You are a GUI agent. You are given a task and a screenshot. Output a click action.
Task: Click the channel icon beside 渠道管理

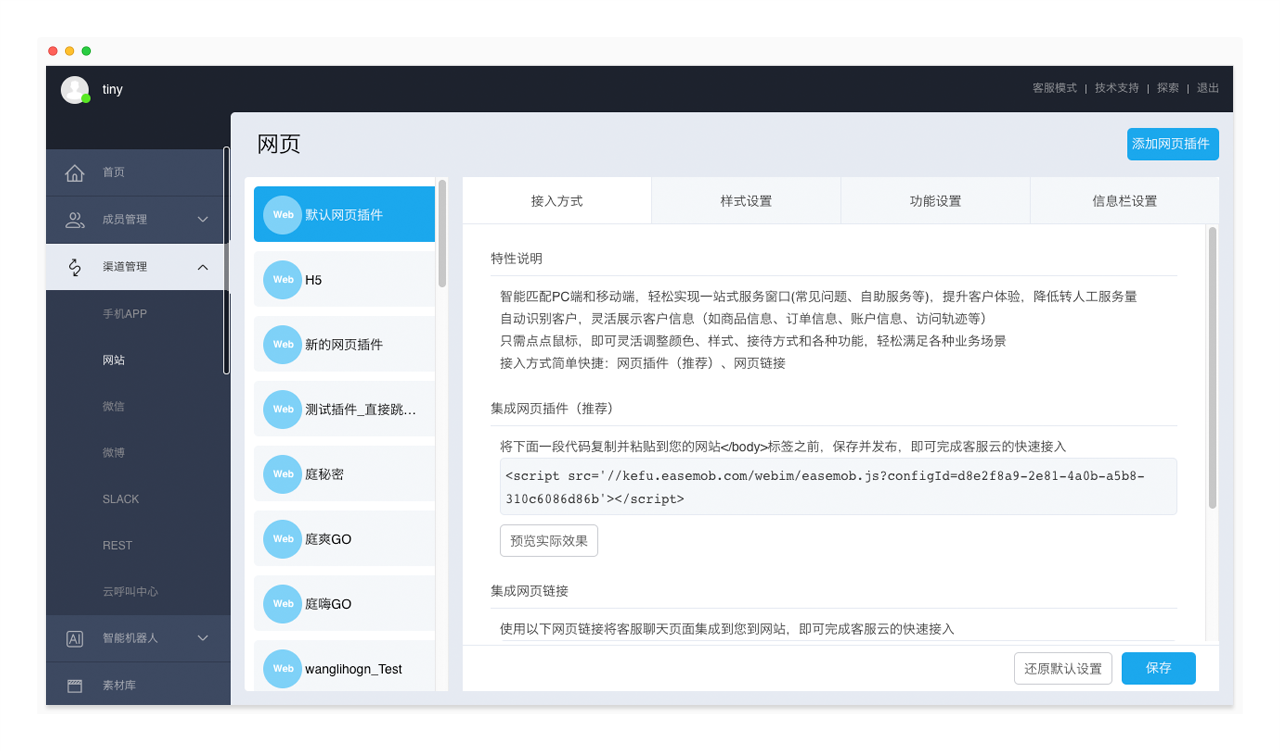click(75, 267)
